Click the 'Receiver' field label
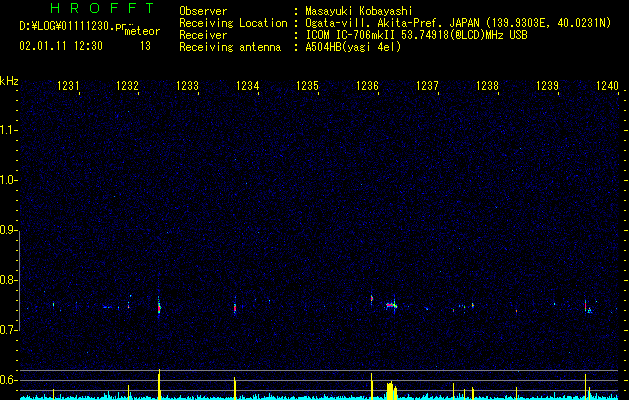 click(x=203, y=35)
